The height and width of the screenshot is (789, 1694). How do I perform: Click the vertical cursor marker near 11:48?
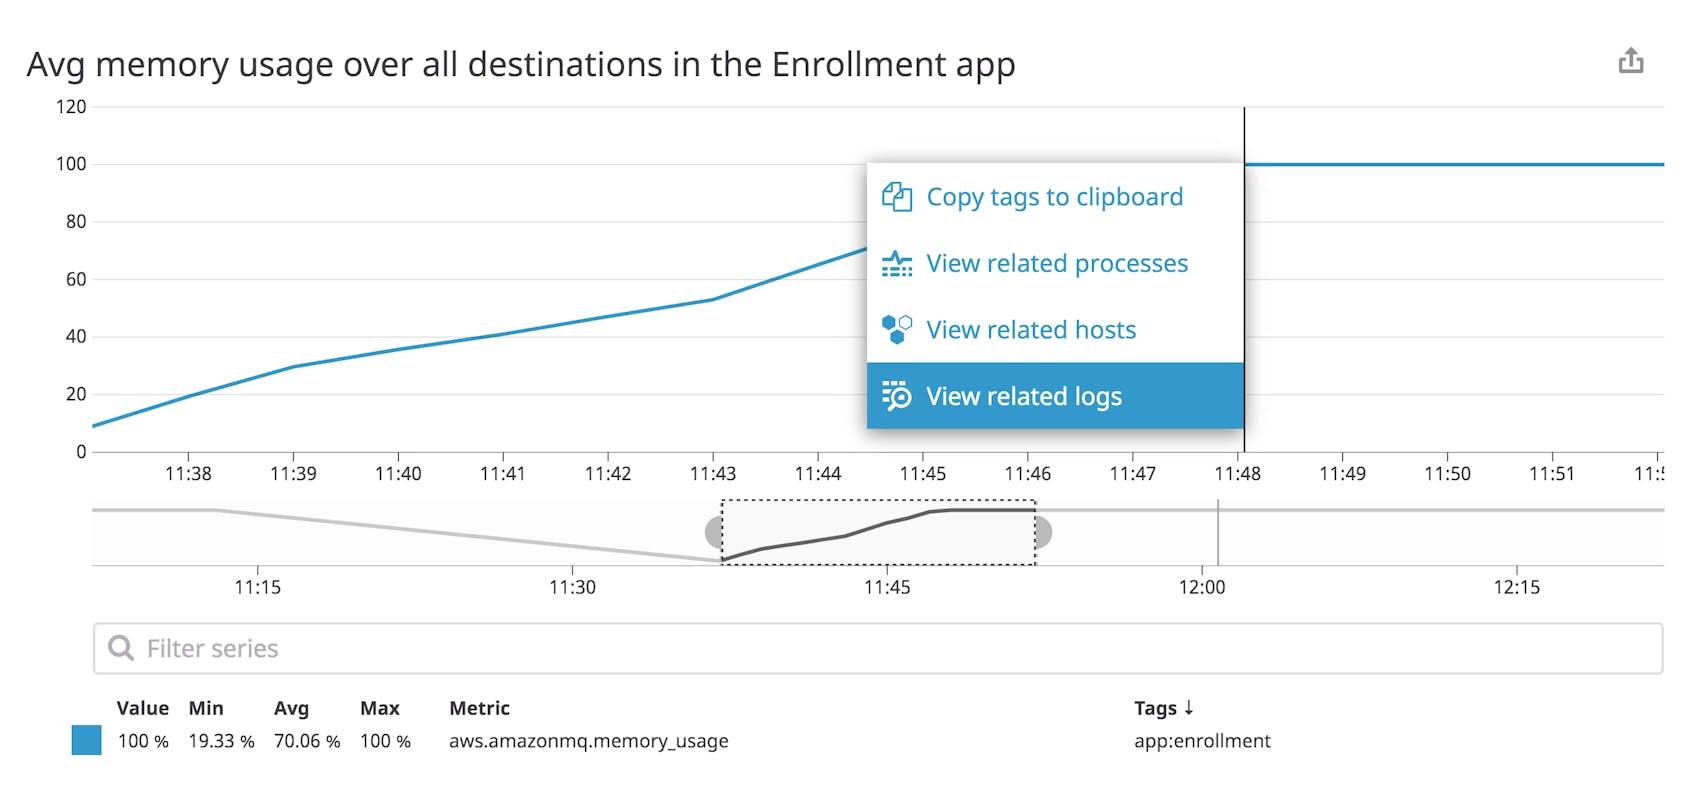pyautogui.click(x=1245, y=280)
